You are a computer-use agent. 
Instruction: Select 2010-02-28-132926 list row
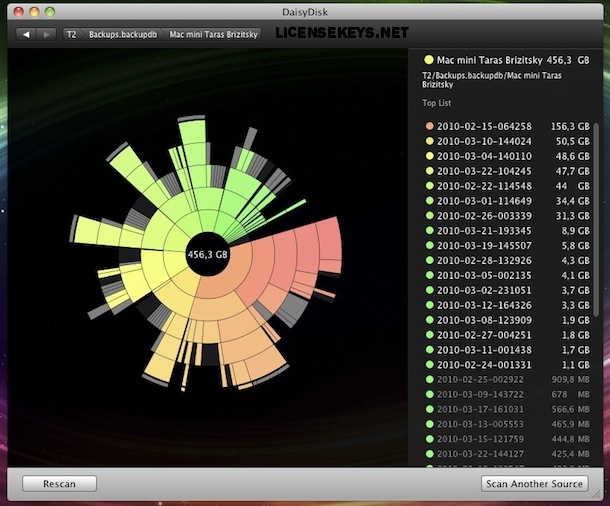(507, 260)
